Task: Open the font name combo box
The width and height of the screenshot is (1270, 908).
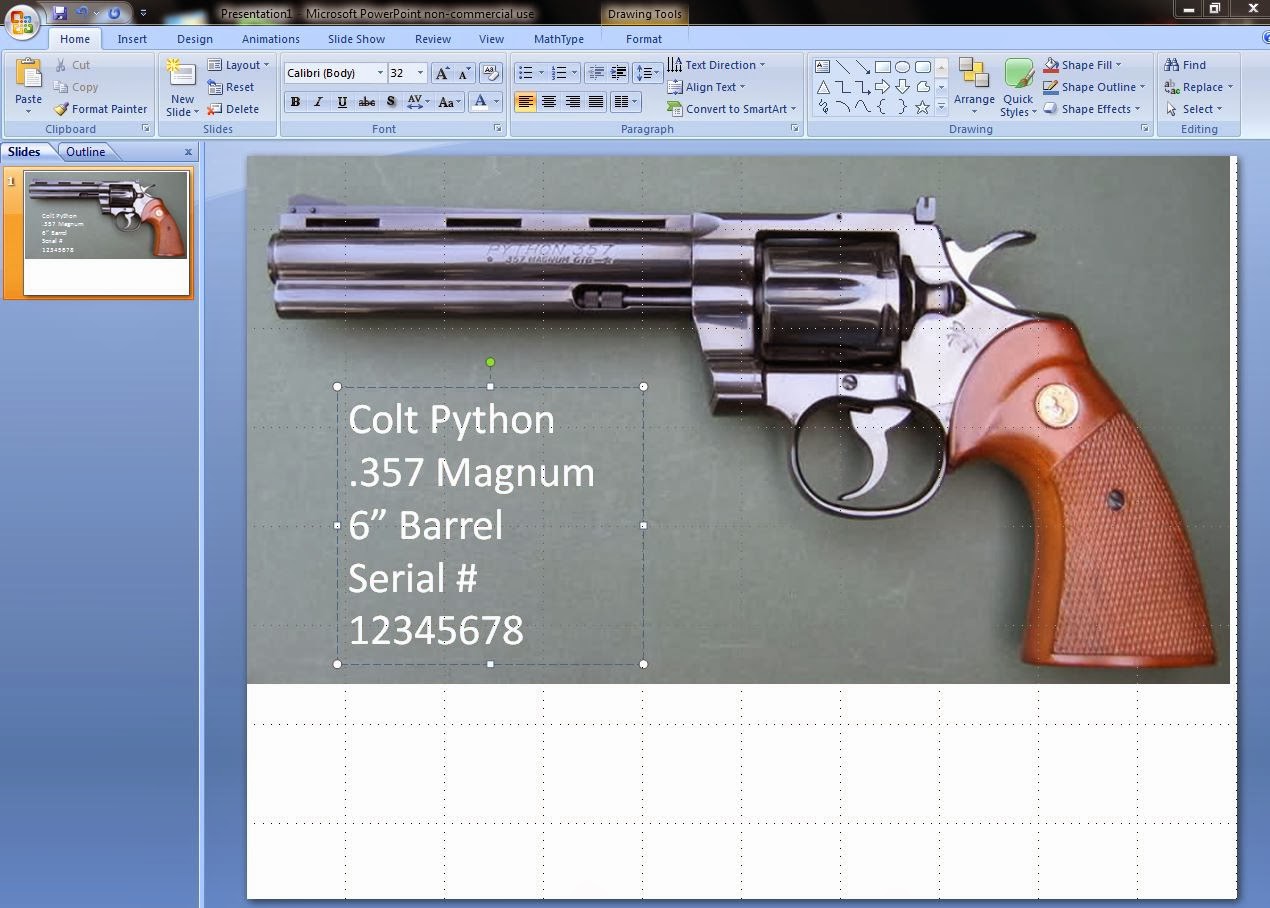Action: click(335, 73)
